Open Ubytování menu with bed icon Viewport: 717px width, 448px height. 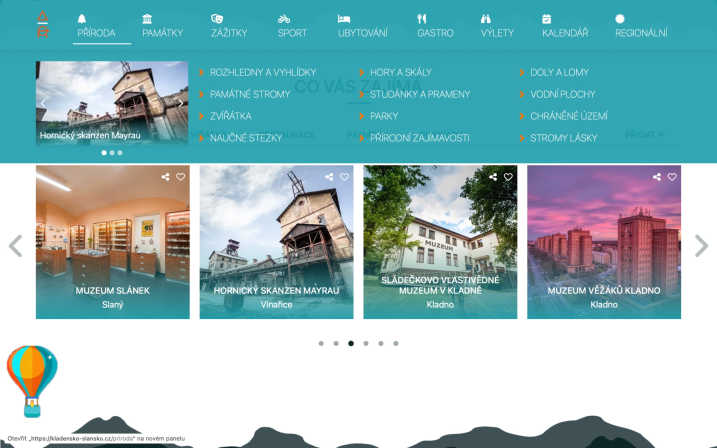tap(363, 26)
